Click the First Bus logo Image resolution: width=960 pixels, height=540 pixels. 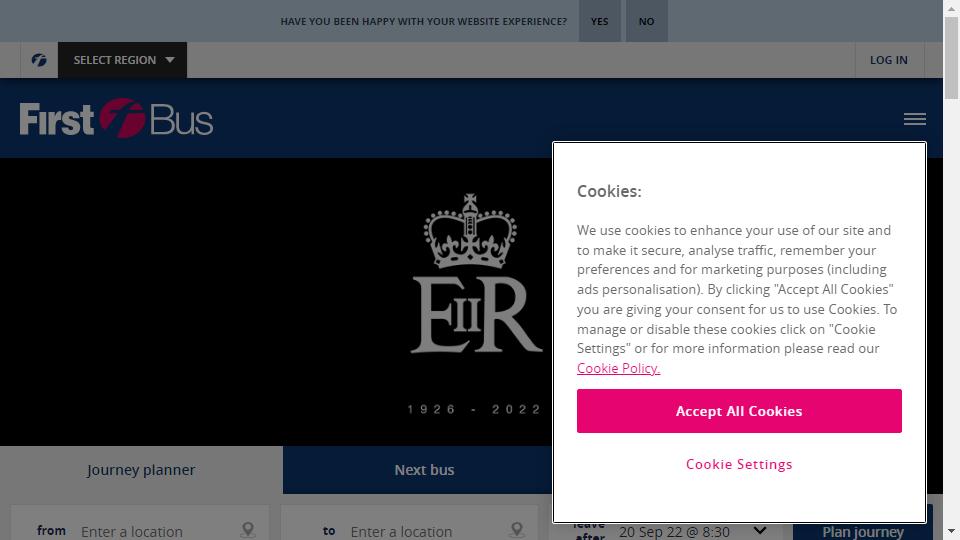[116, 118]
